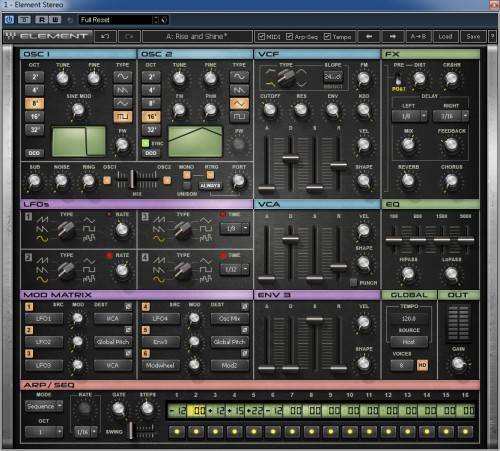Click the VCF slope 24dB button

pyautogui.click(x=333, y=77)
